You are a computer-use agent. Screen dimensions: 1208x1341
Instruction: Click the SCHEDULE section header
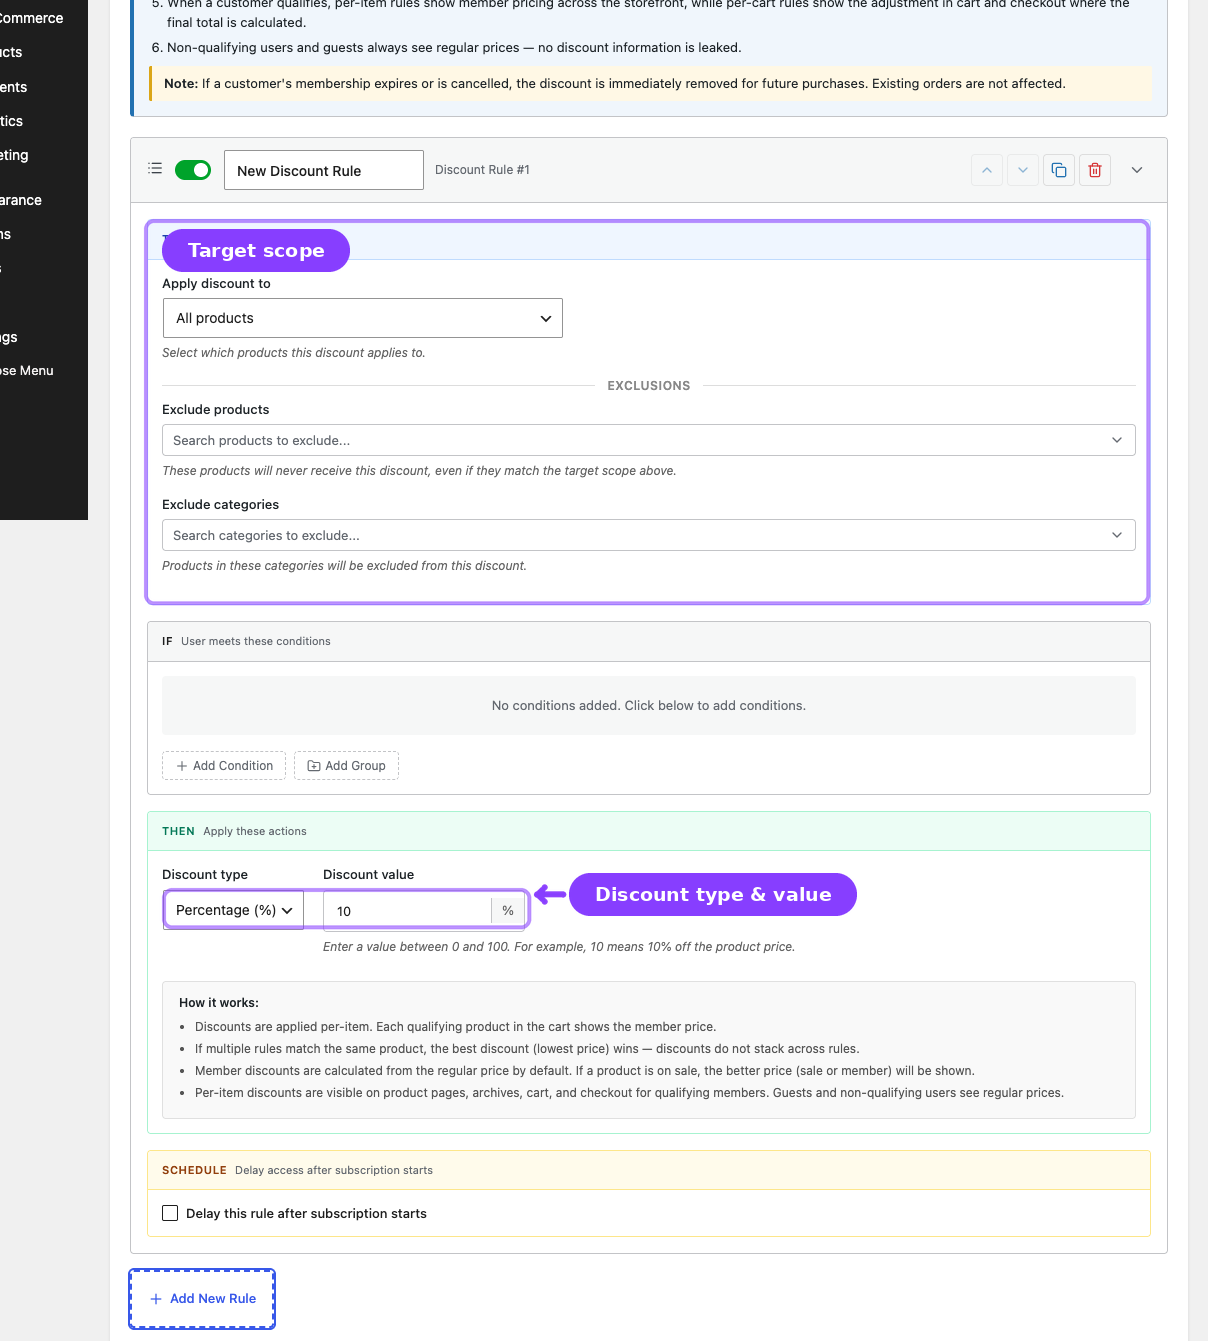[x=649, y=1170]
